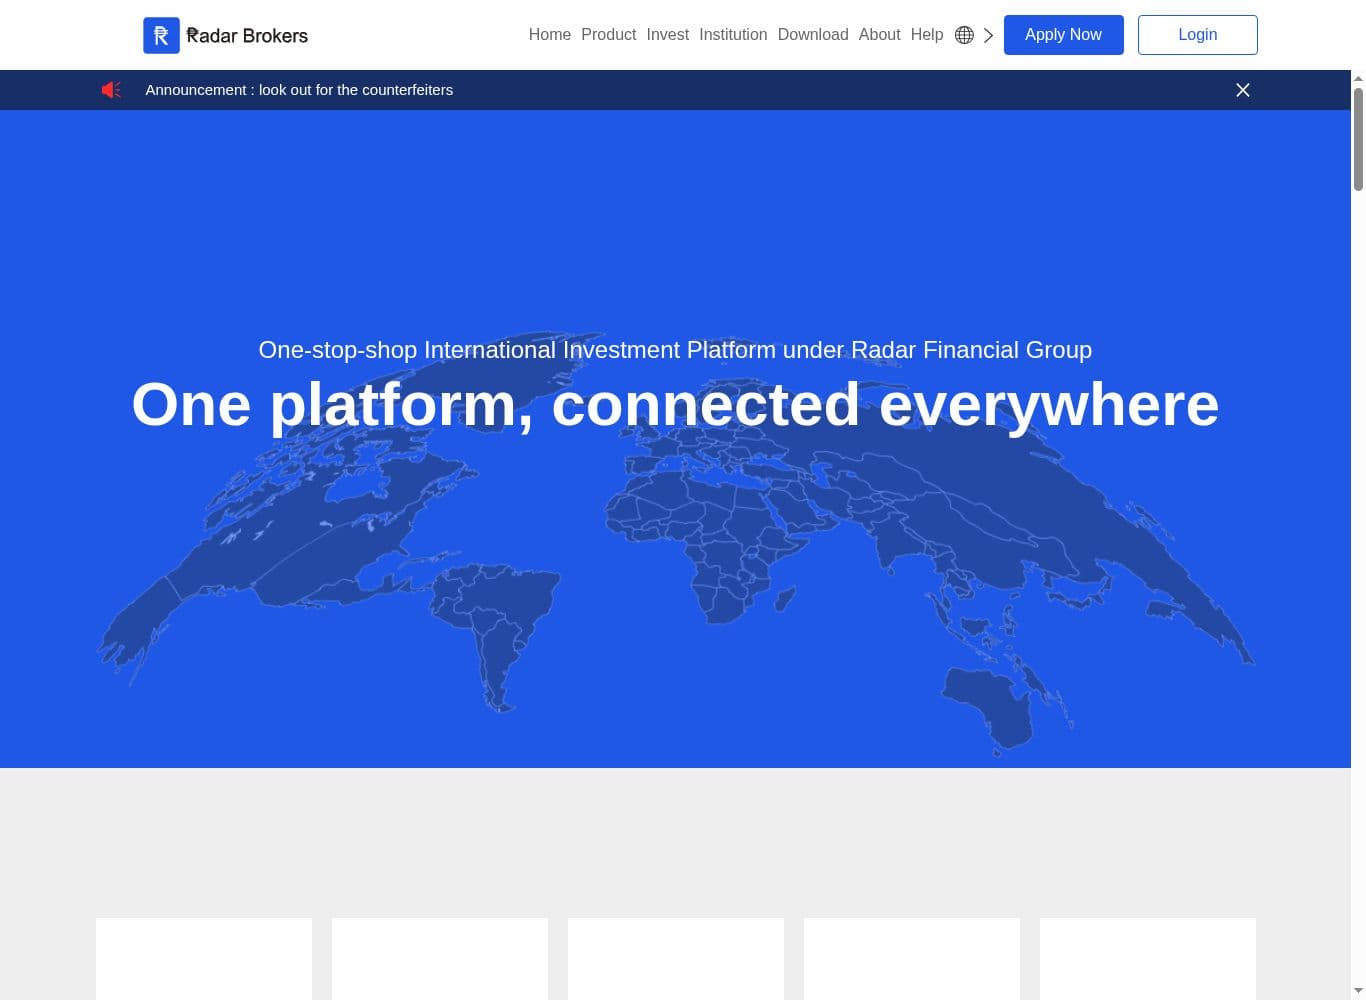The image size is (1366, 1000).
Task: Click the scrollbar down arrow
Action: pyautogui.click(x=1358, y=991)
